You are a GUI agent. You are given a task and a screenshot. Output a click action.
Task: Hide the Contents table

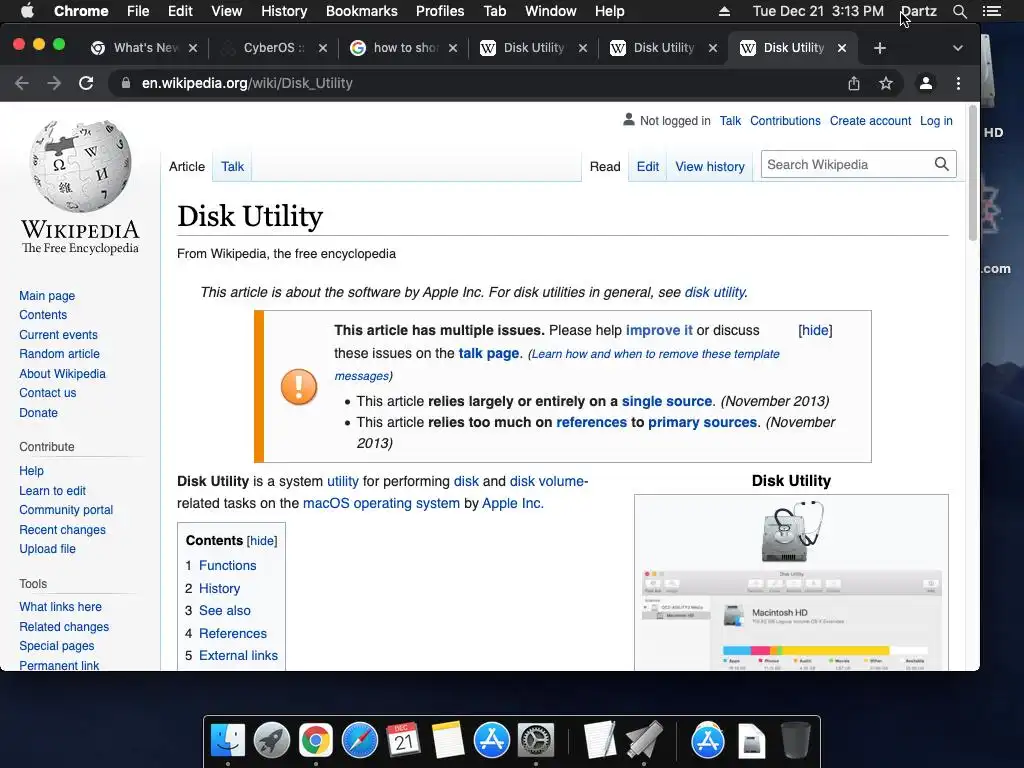[262, 541]
